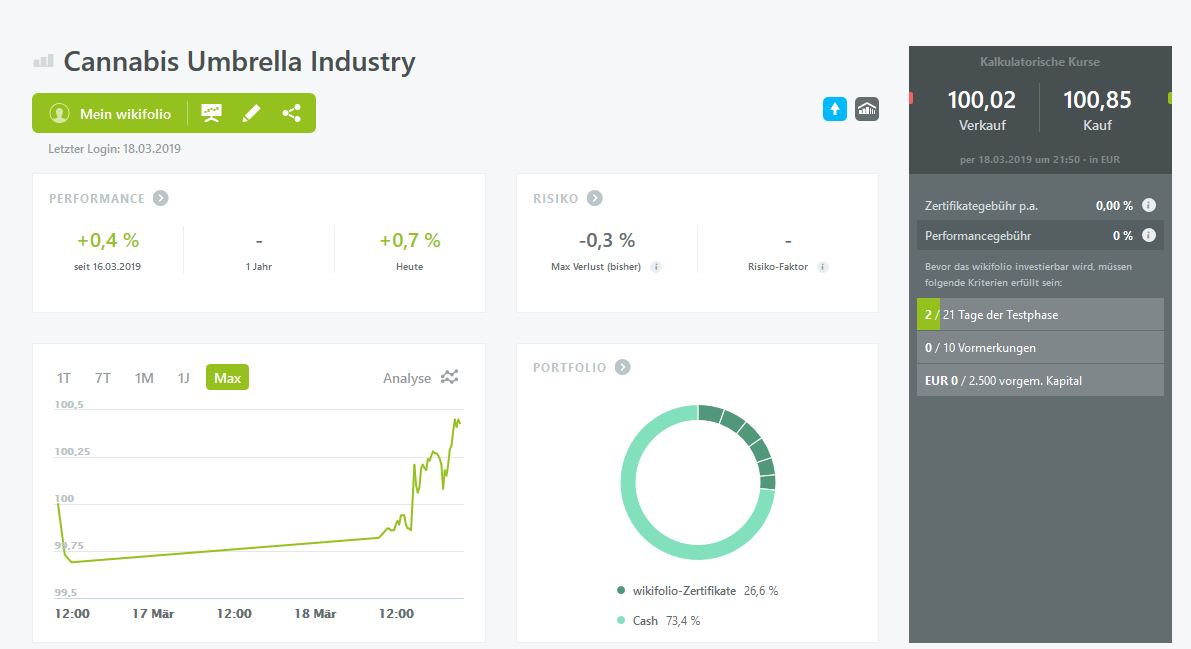This screenshot has height=649, width=1191.
Task: Select the 1M chart time range
Action: (144, 377)
